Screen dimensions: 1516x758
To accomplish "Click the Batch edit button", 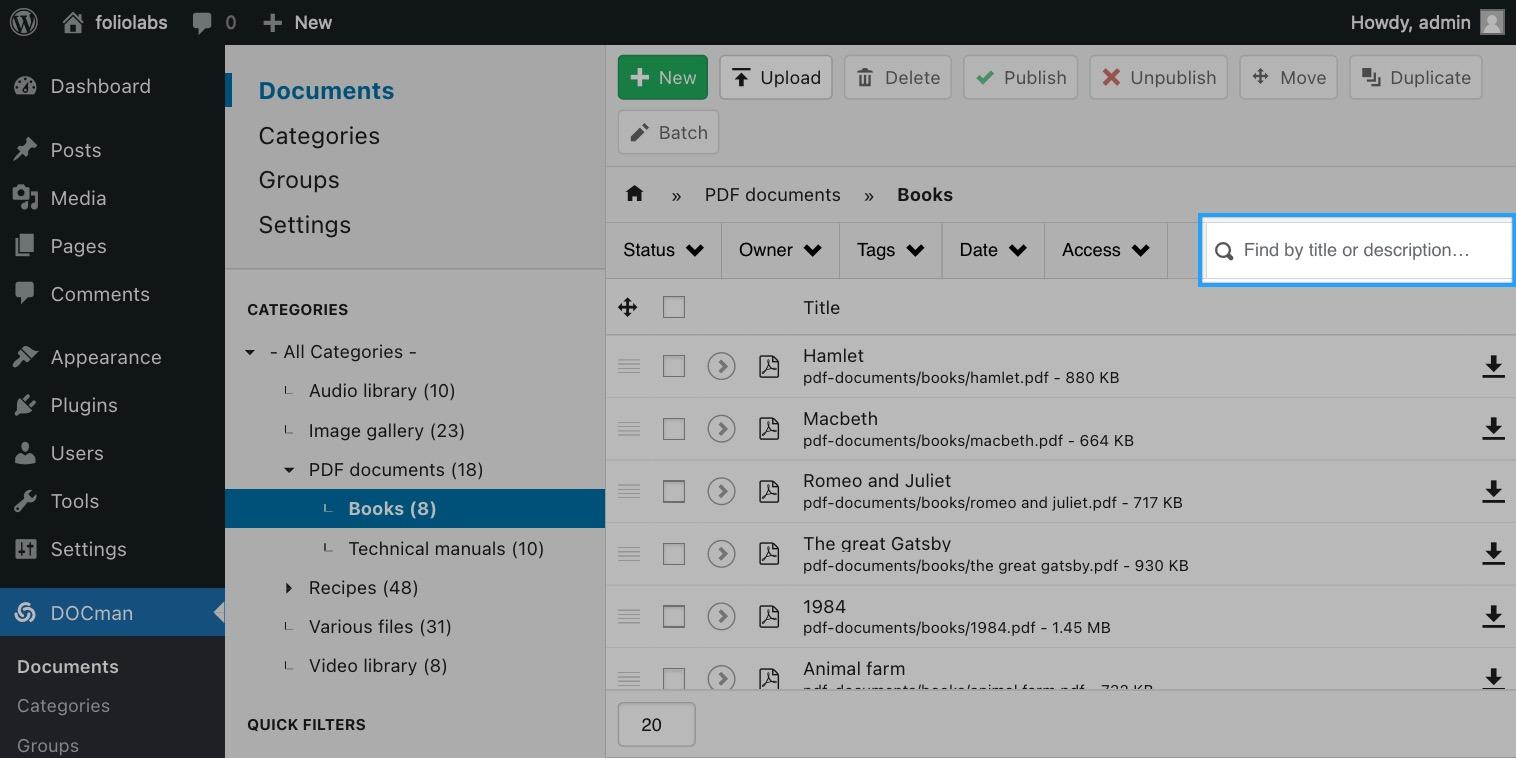I will 668,132.
